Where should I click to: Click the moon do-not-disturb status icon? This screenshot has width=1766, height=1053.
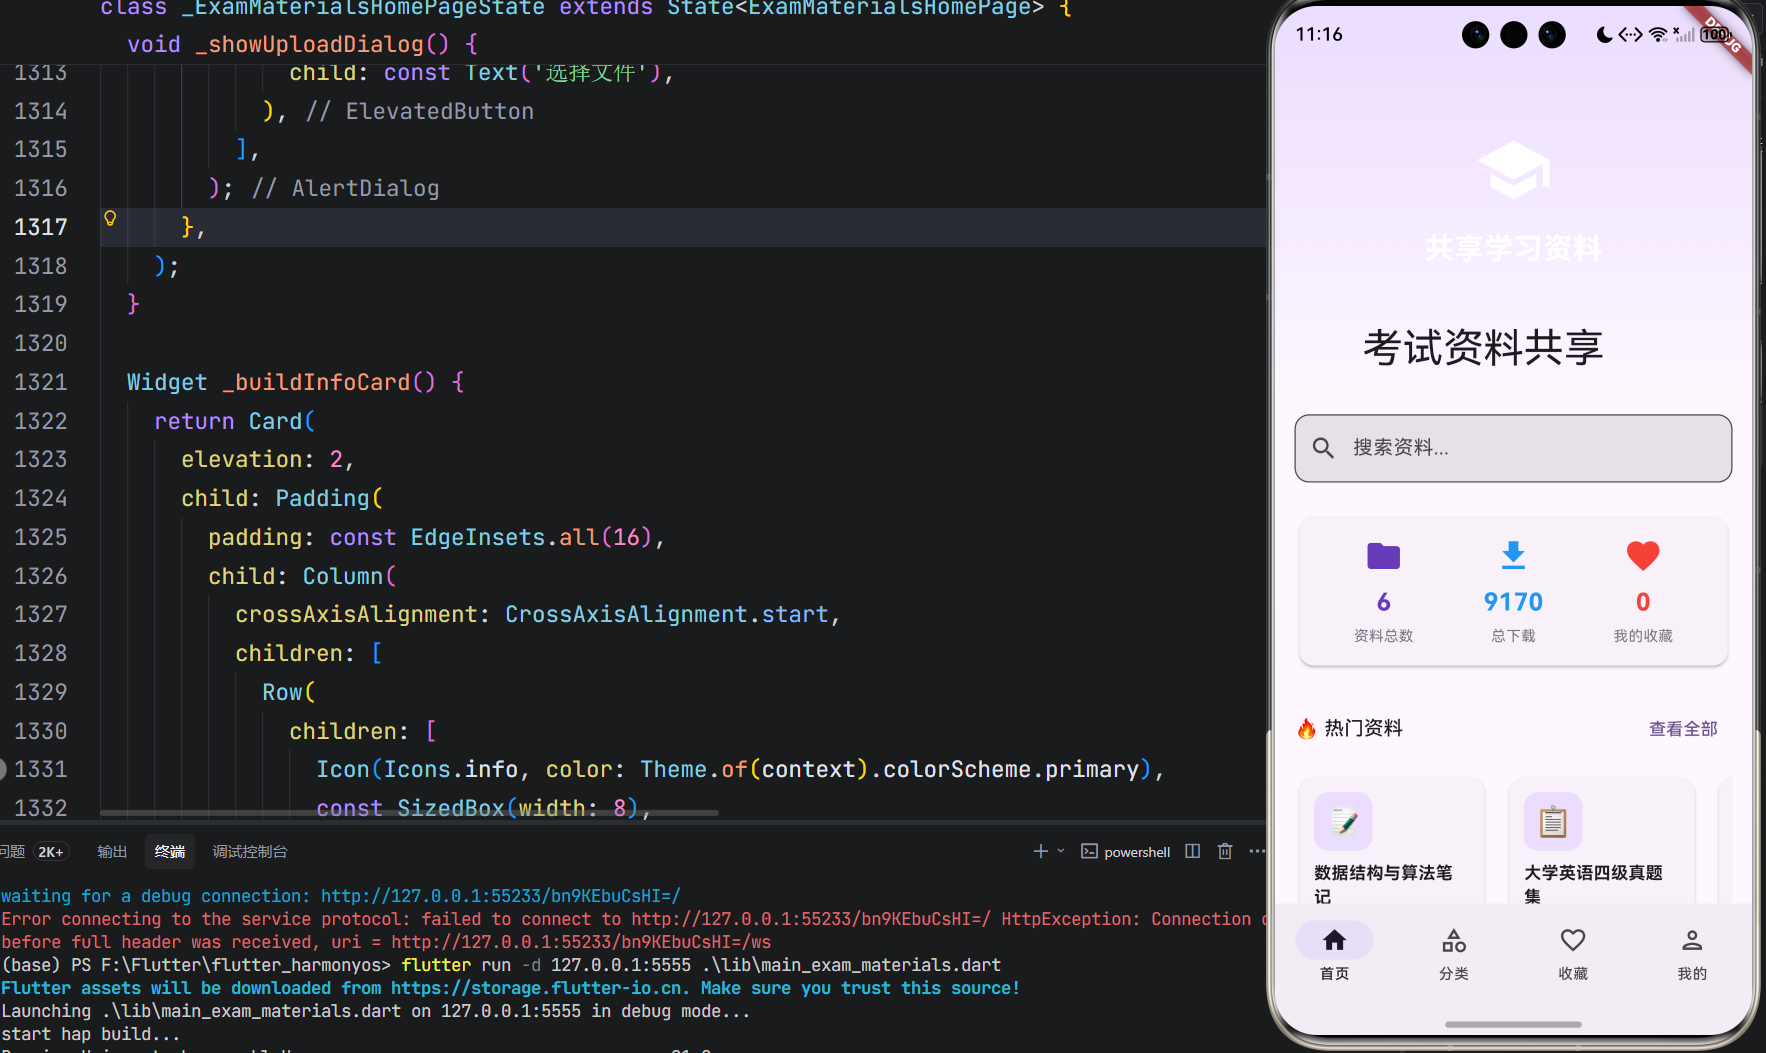pyautogui.click(x=1604, y=35)
